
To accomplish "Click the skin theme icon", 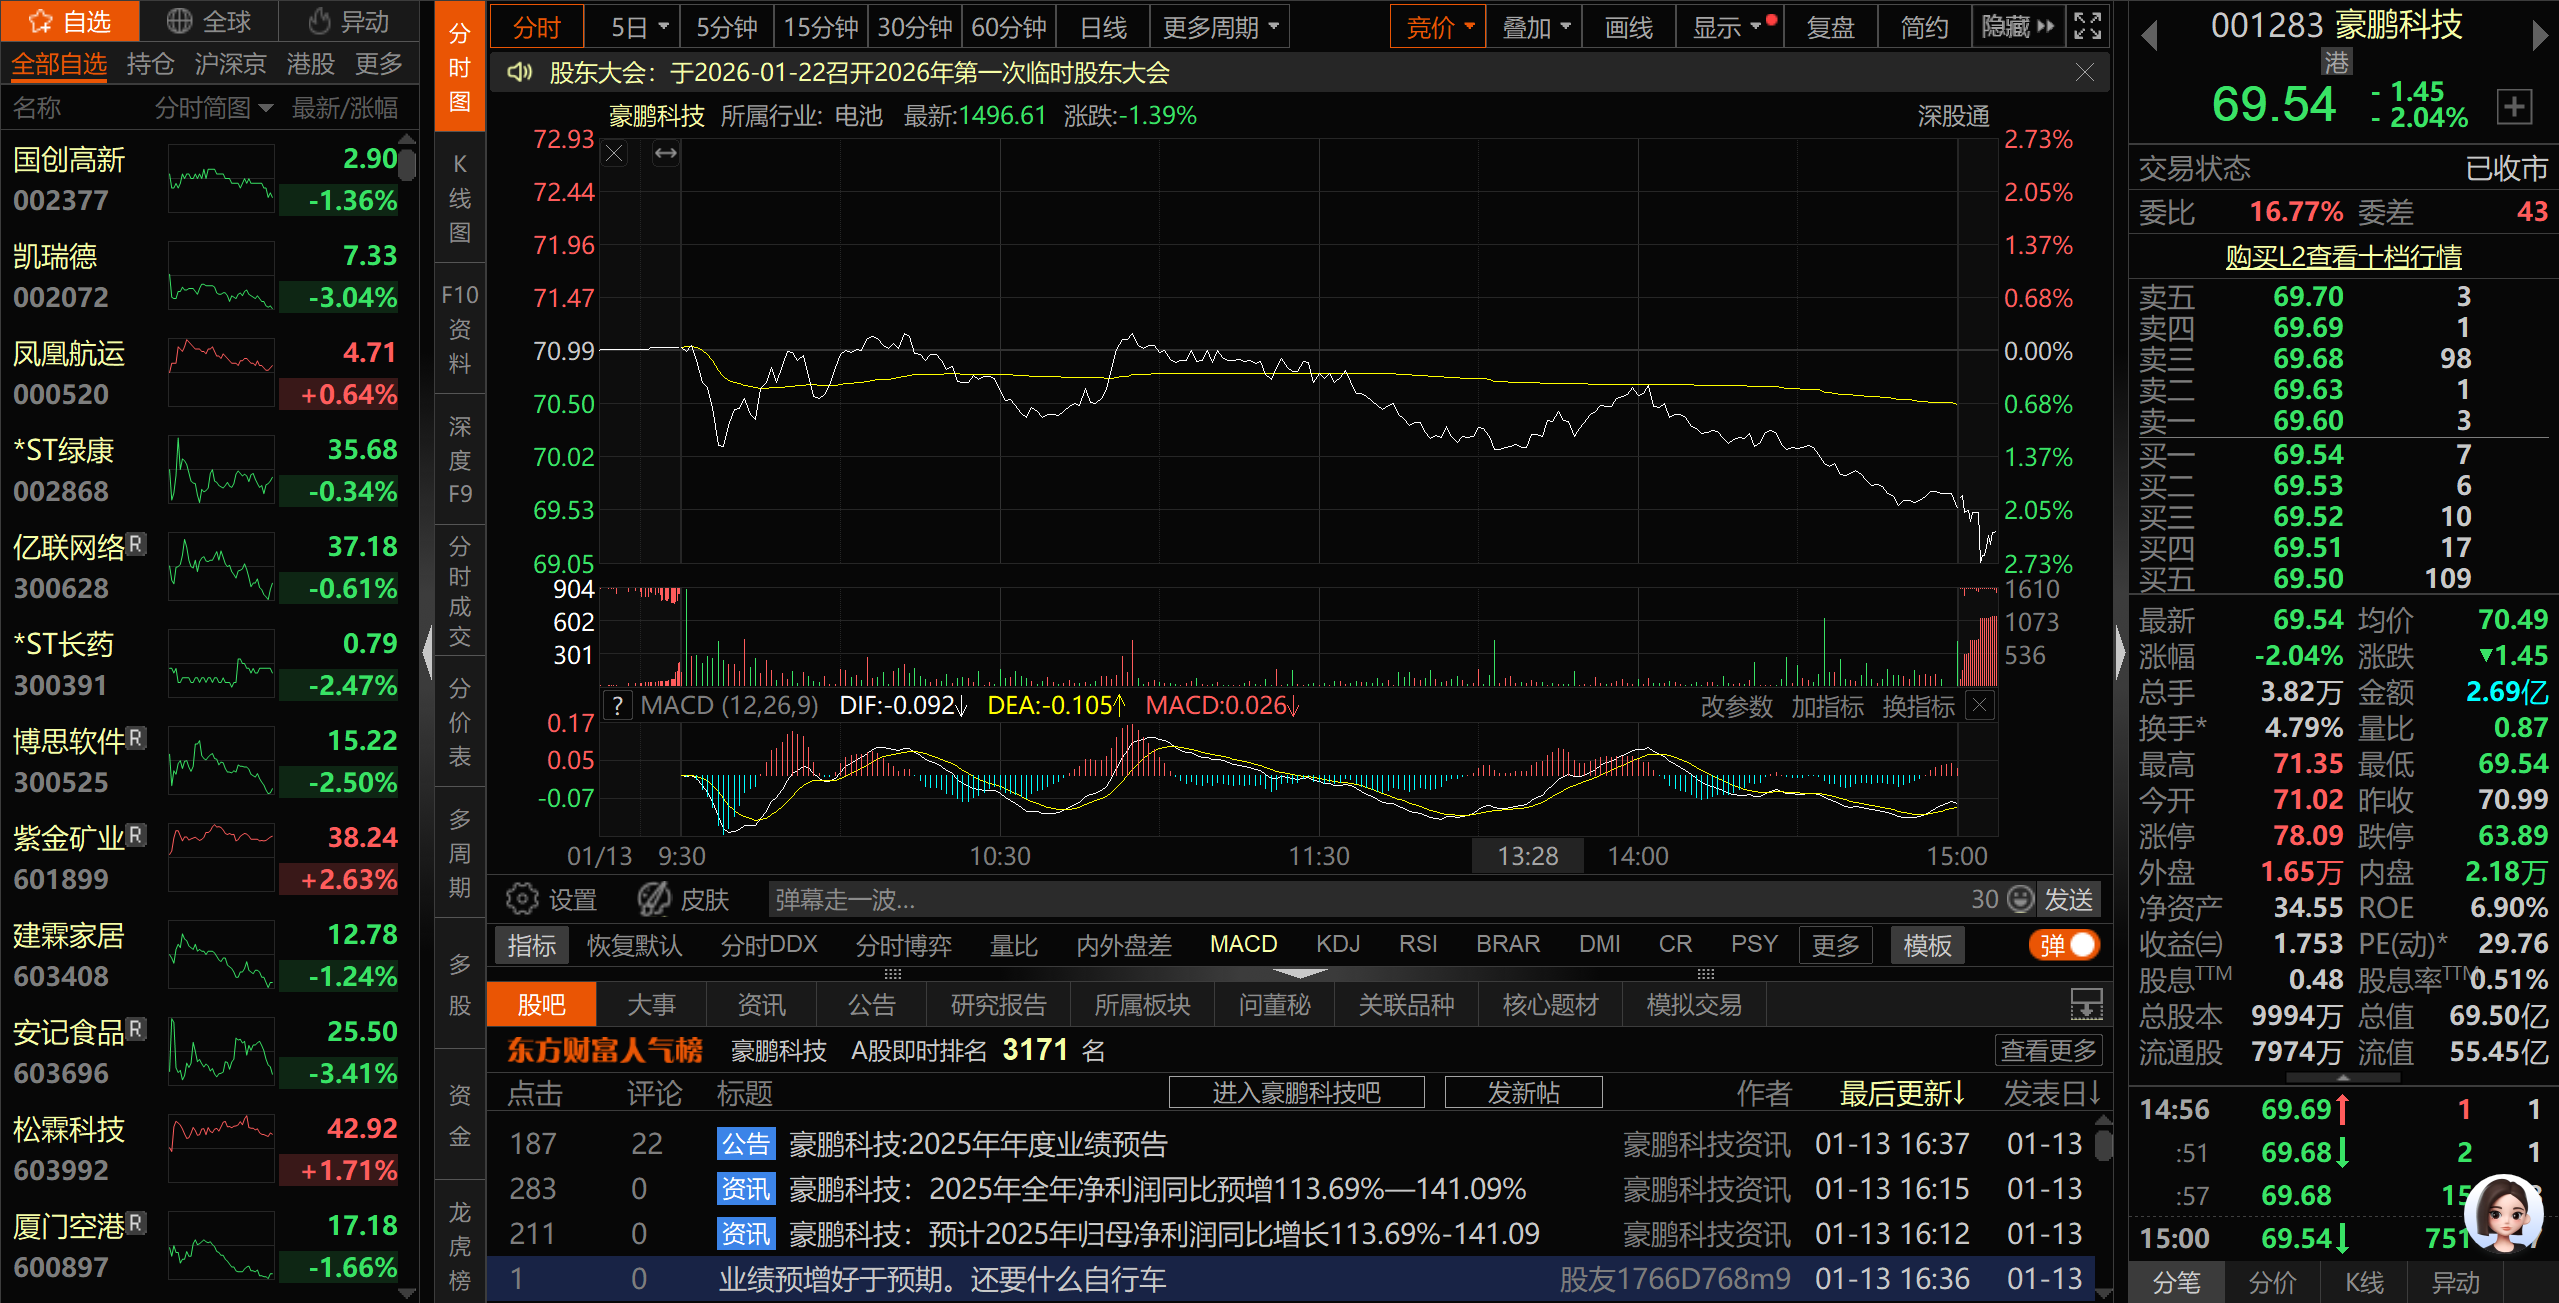I will (x=654, y=899).
